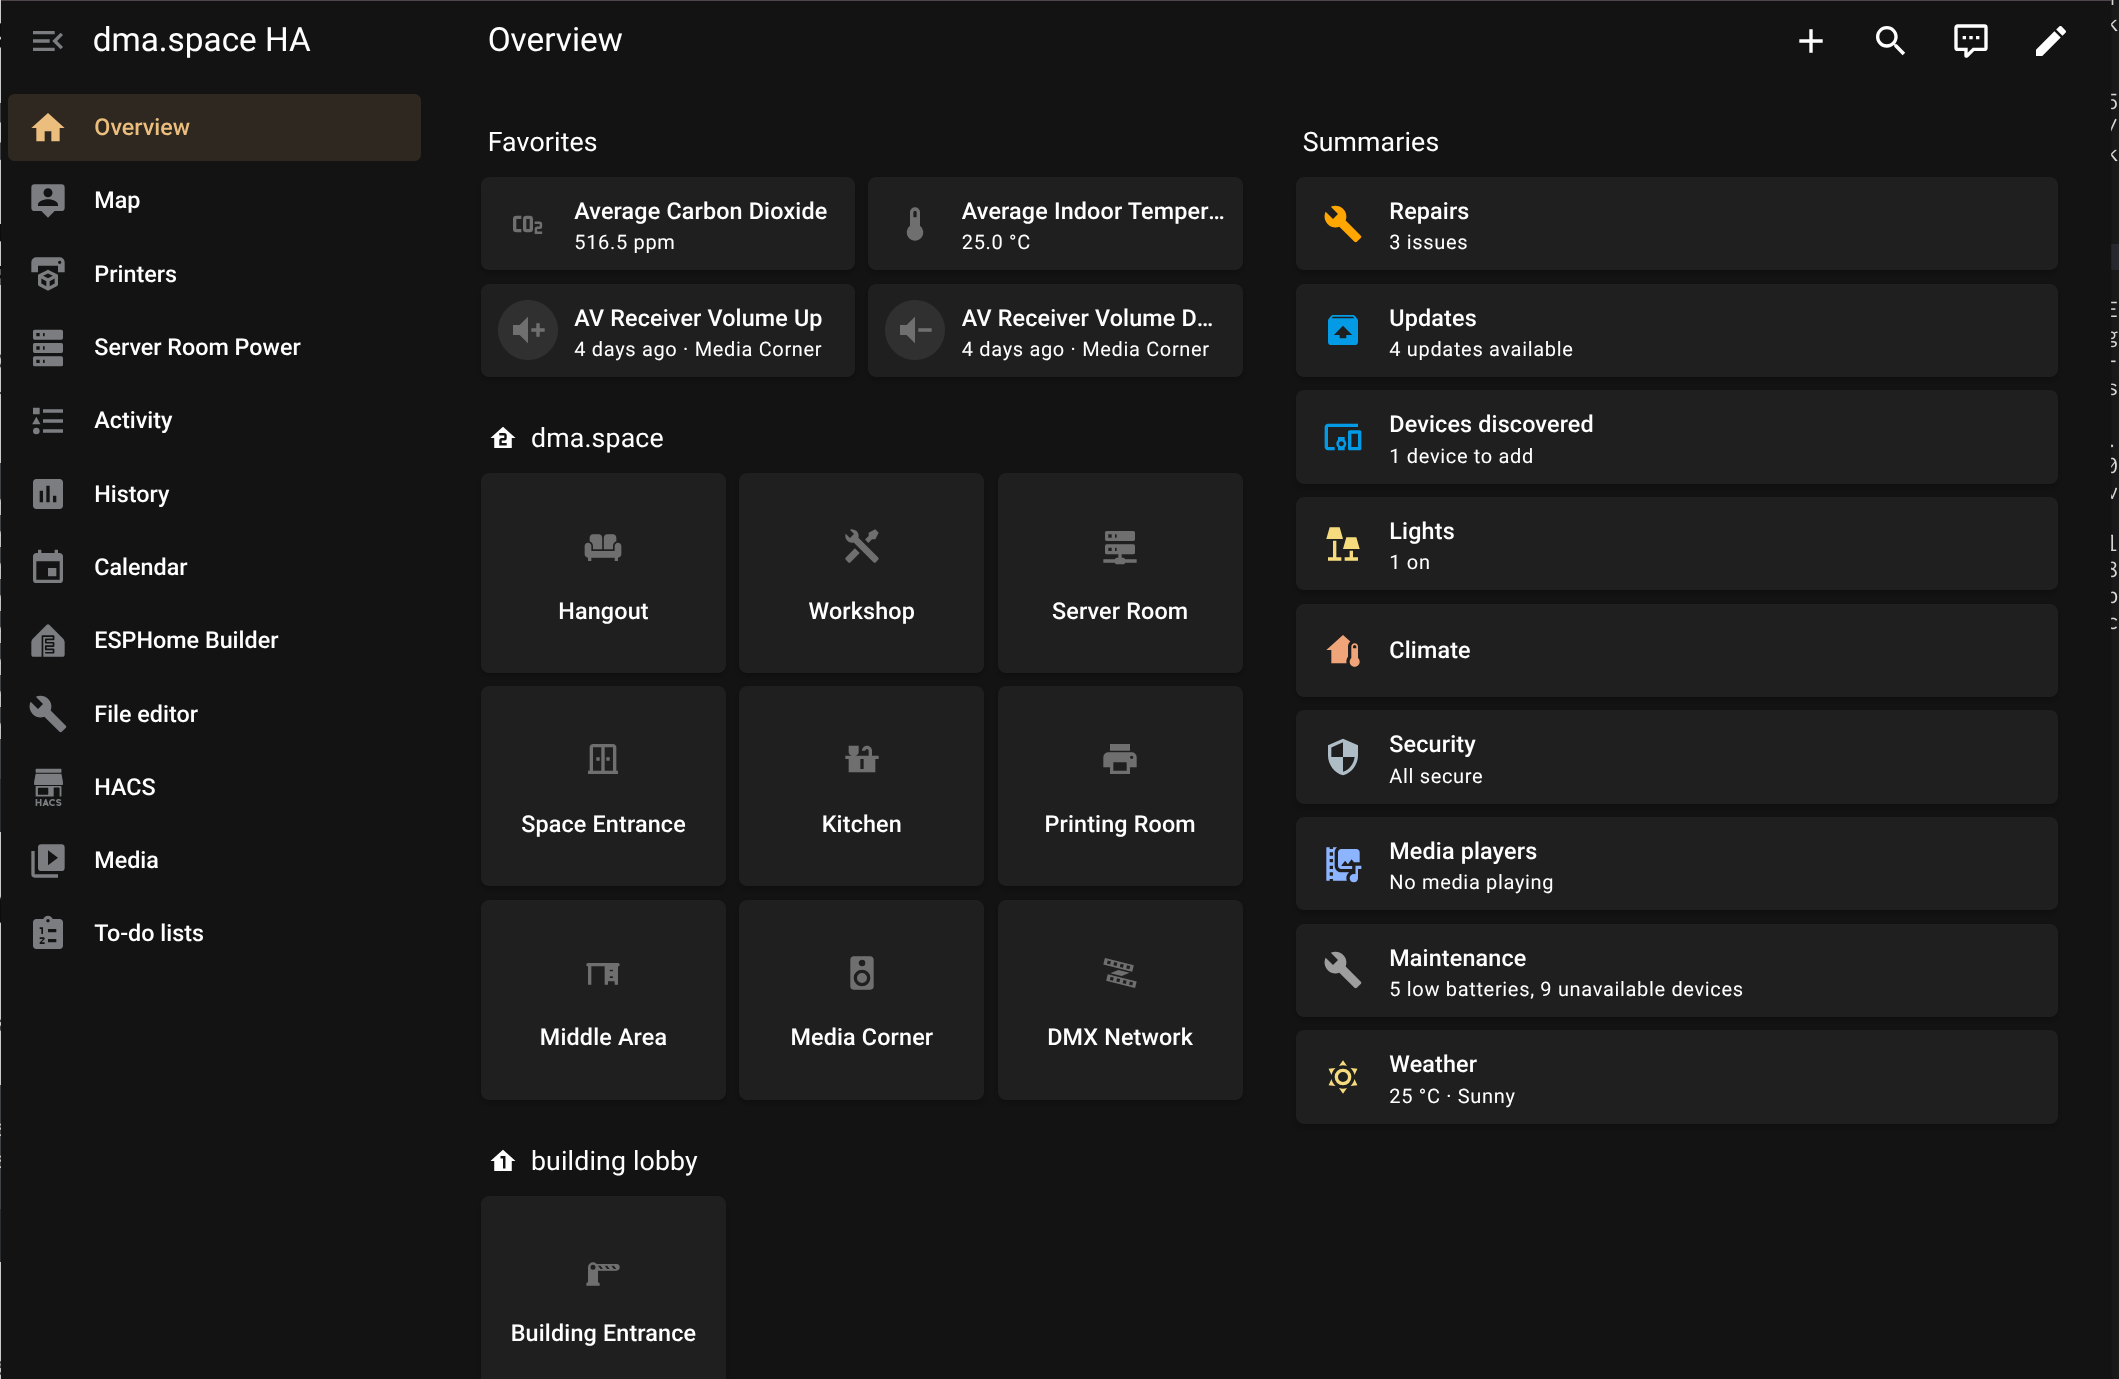Screen dimensions: 2119x1379
Task: Collapse the sidebar with the menu icon
Action: (47, 41)
